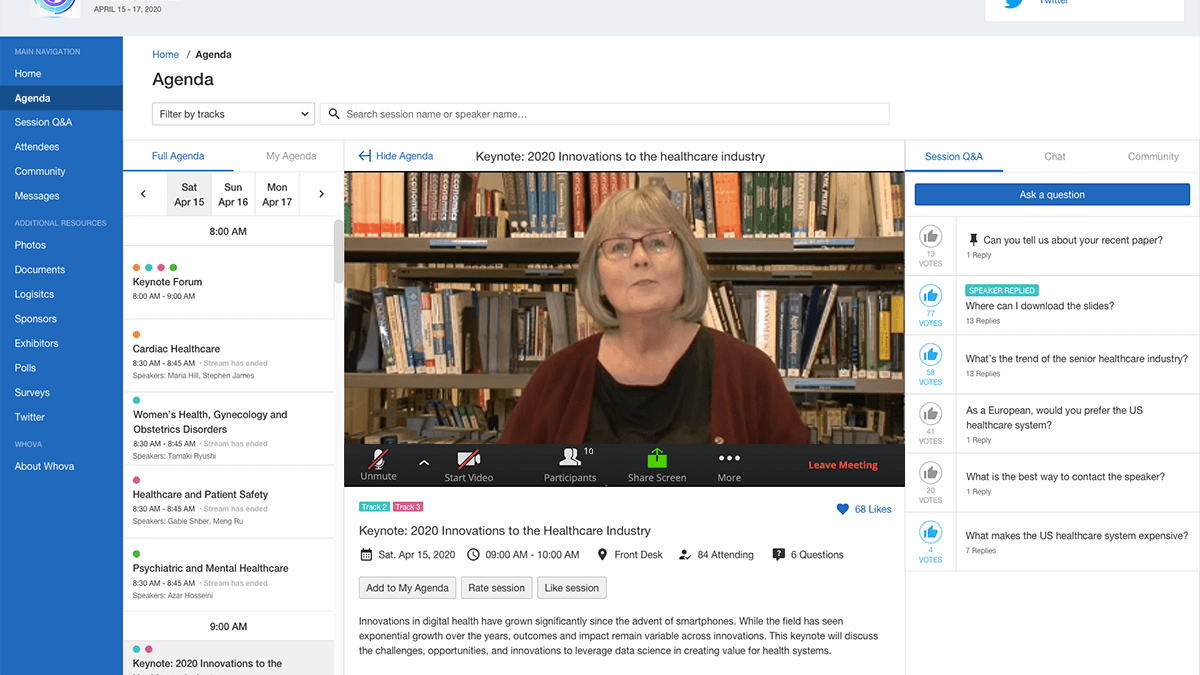Click the Rate session button

click(497, 588)
